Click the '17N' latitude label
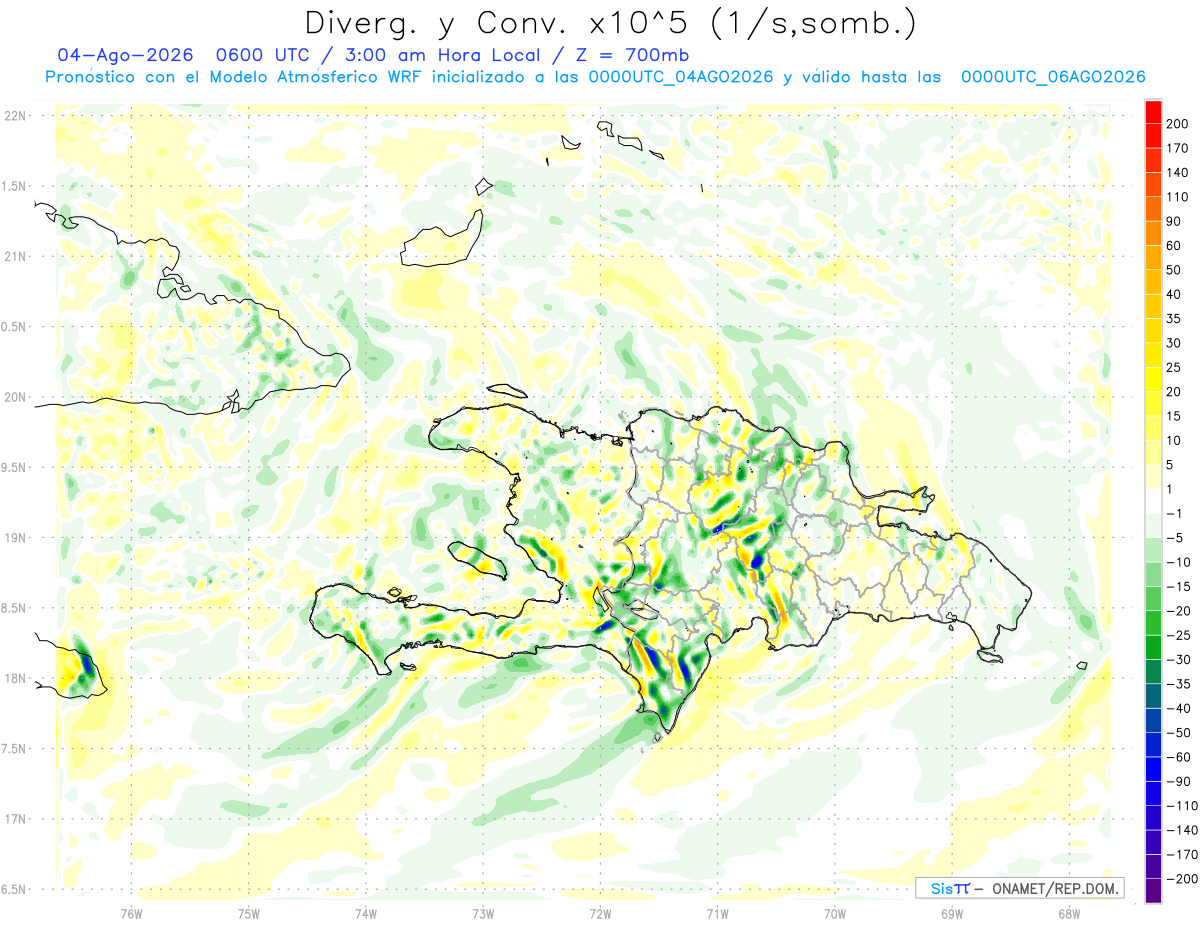This screenshot has width=1200, height=927. (14, 819)
